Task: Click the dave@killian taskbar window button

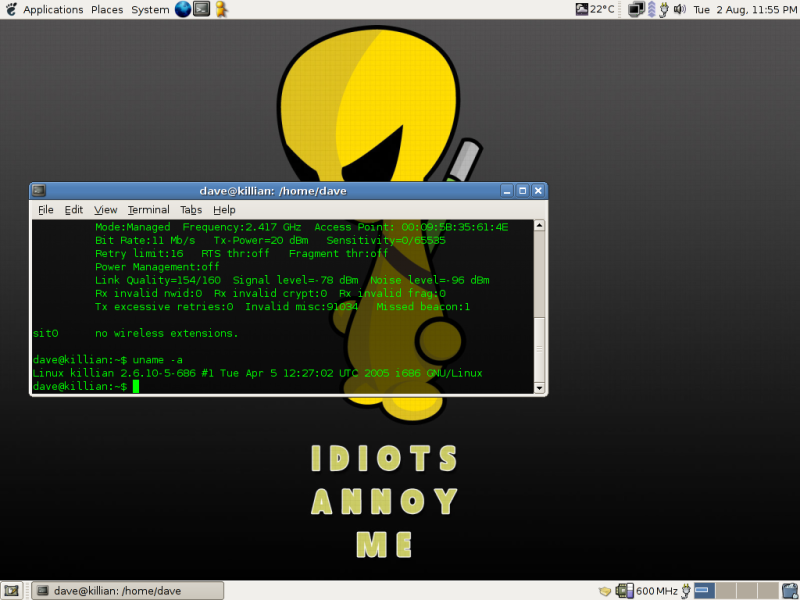Action: [127, 590]
